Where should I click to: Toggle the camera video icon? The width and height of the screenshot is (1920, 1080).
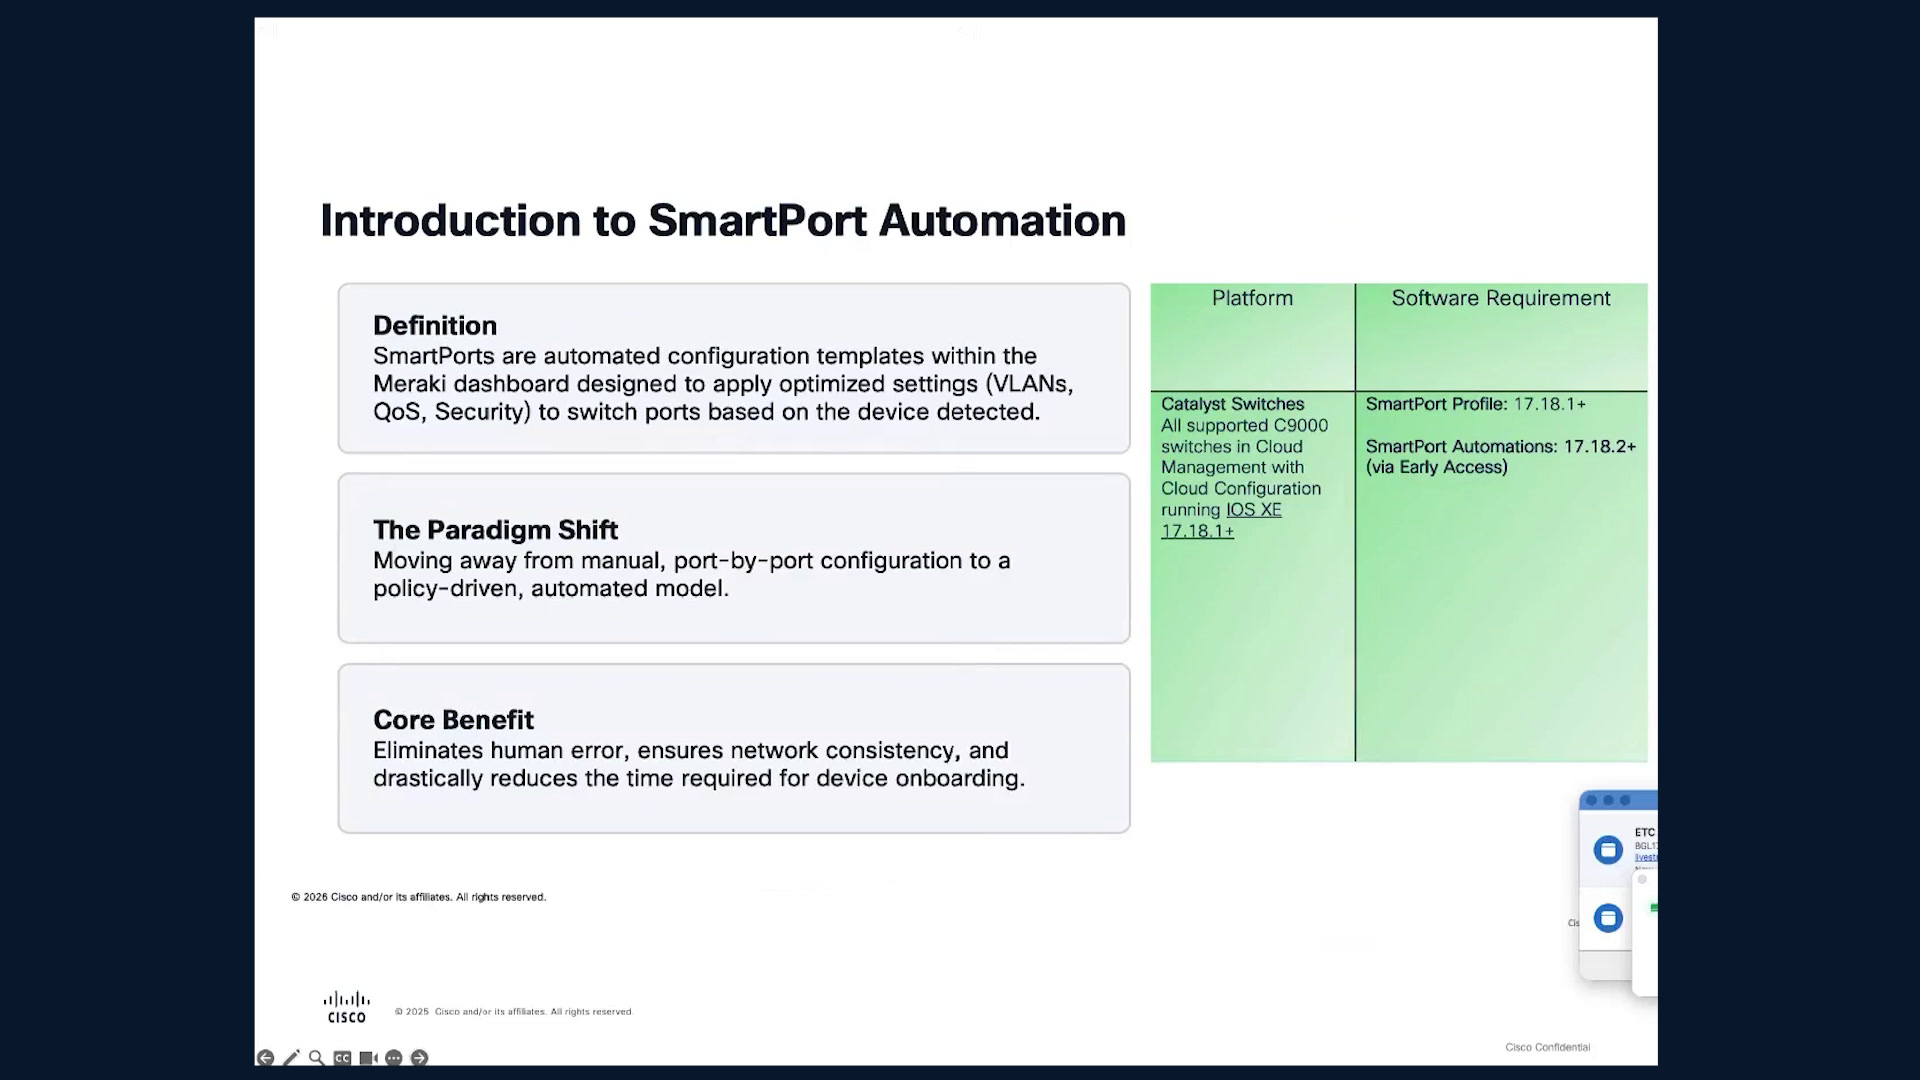coord(368,1058)
